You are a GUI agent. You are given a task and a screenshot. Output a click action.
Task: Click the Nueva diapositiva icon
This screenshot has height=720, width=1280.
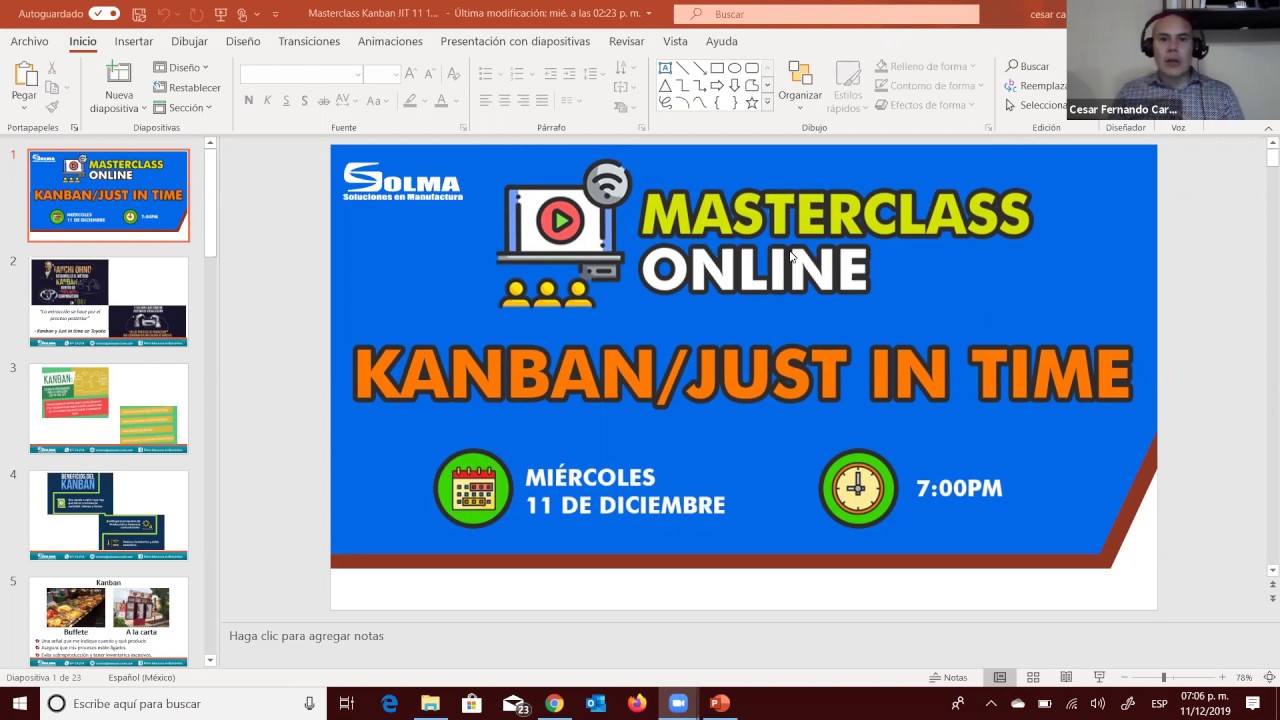pyautogui.click(x=118, y=74)
